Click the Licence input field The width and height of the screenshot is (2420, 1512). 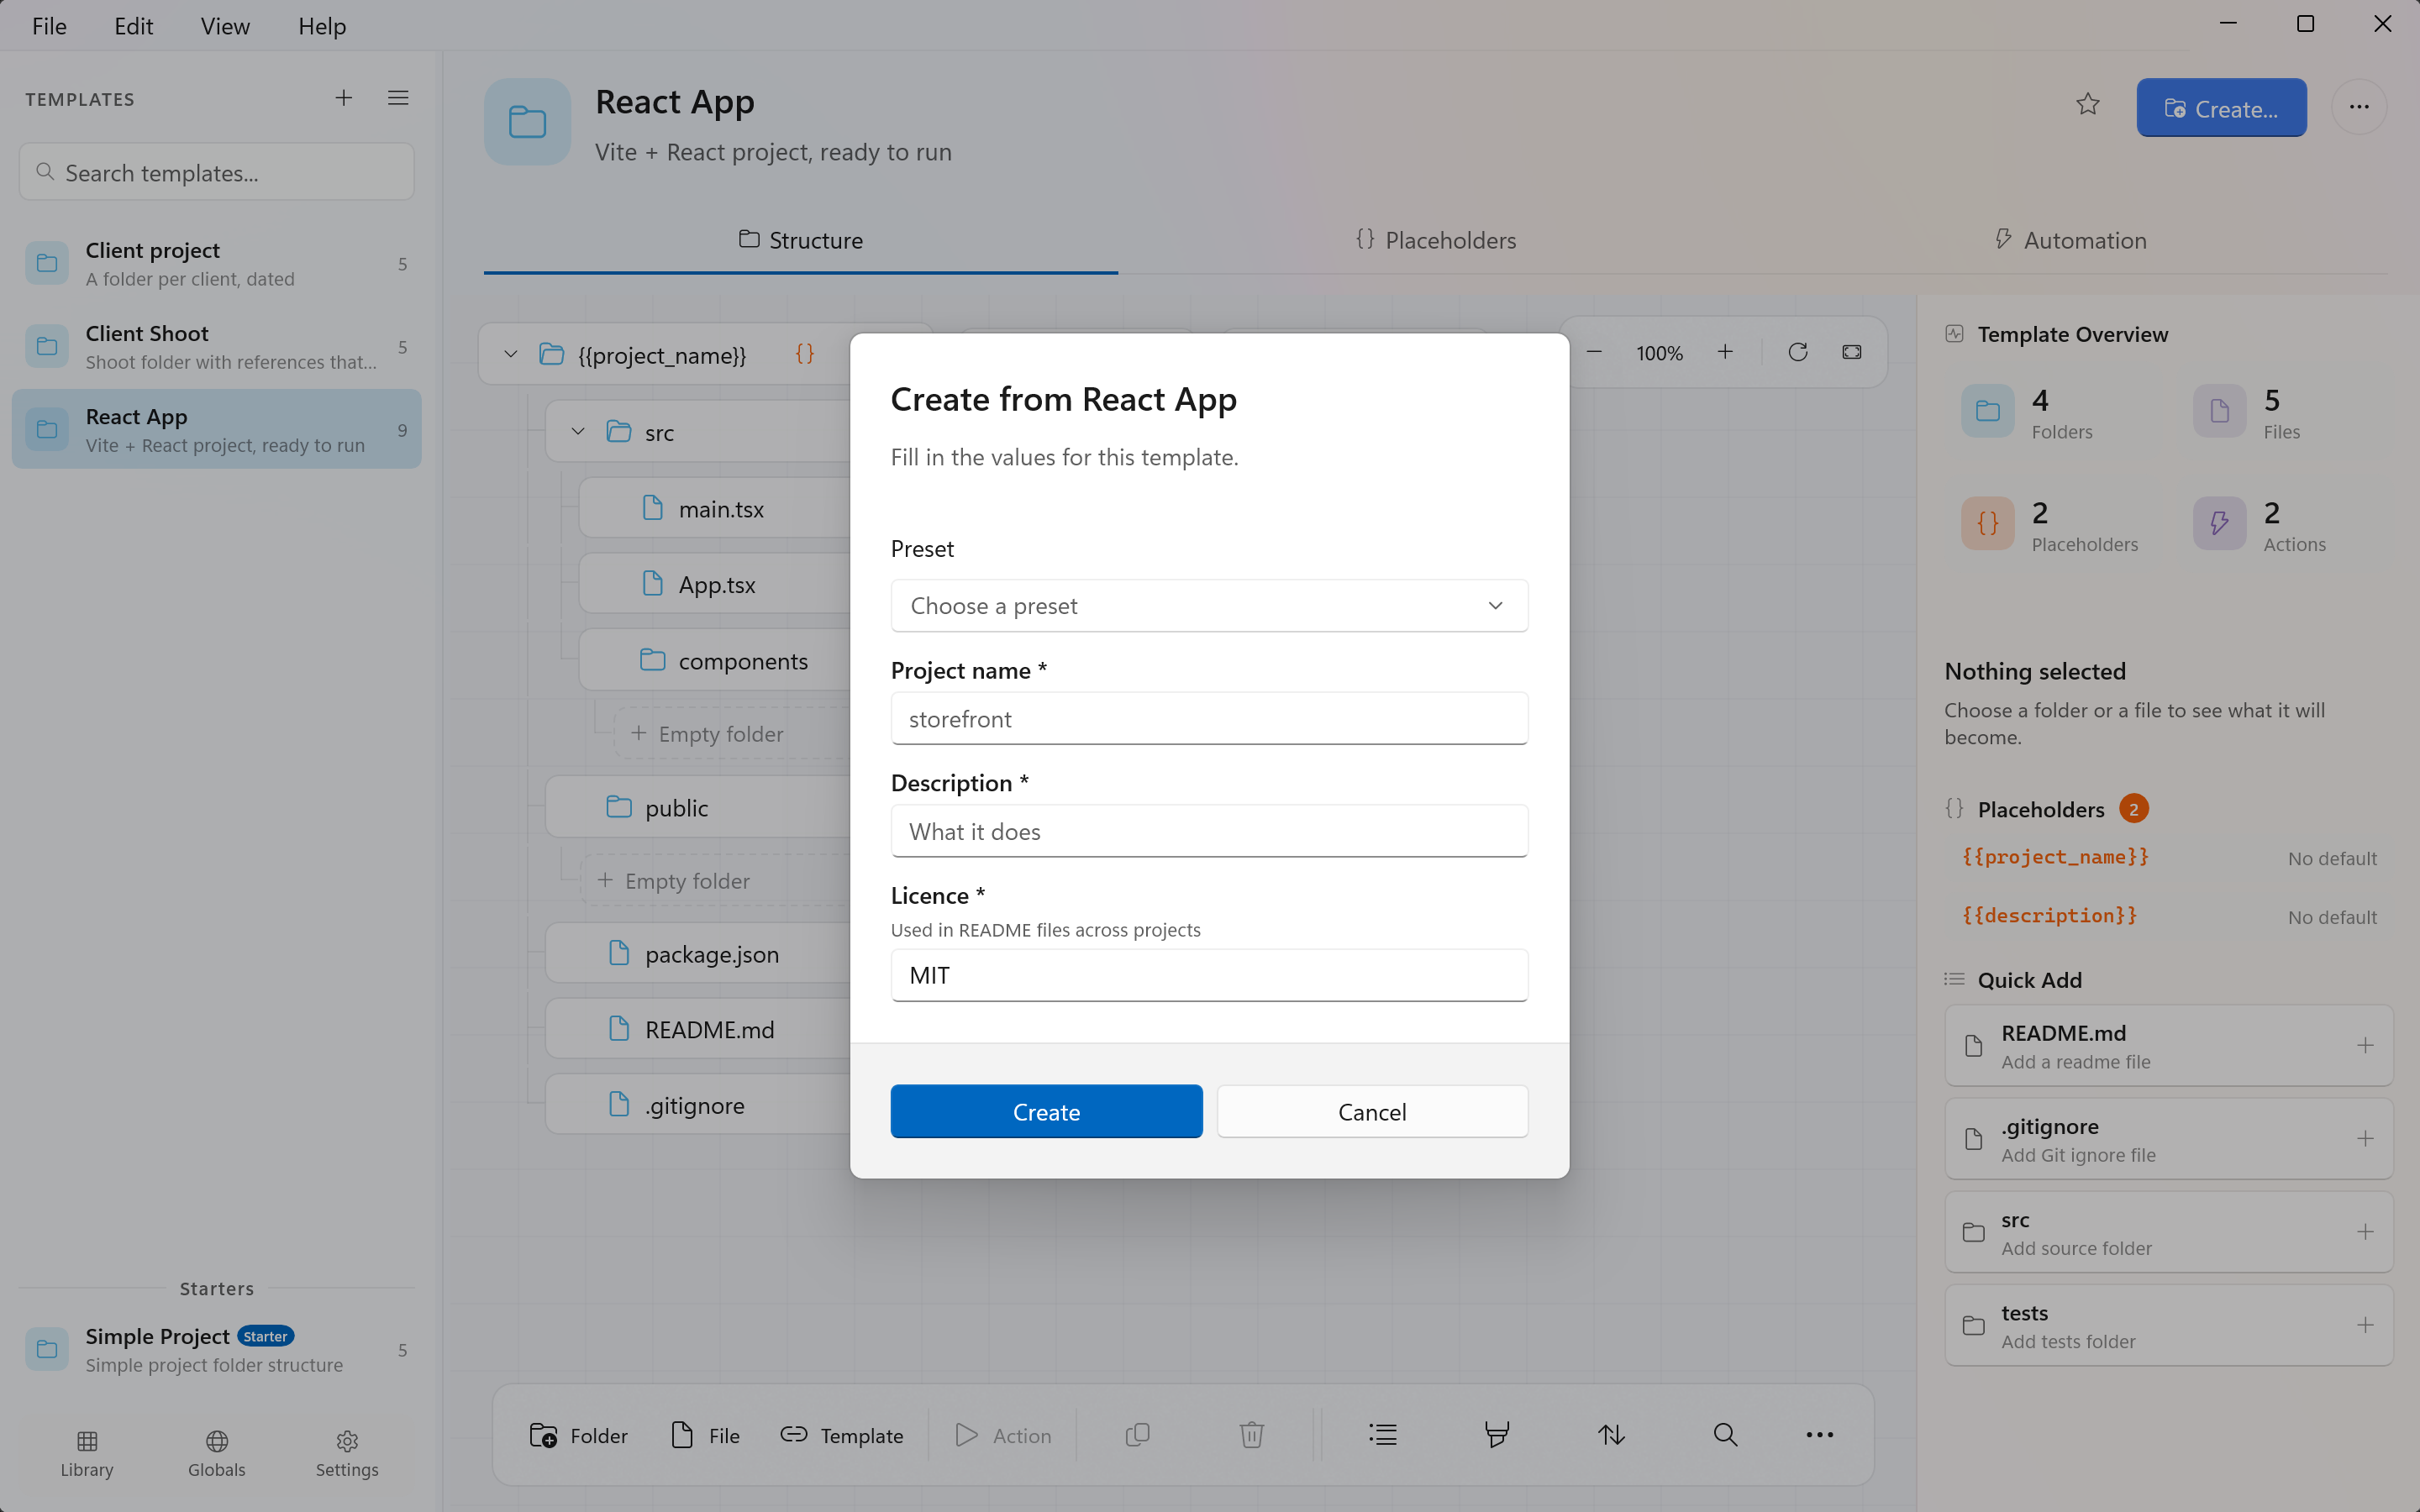[x=1209, y=975]
